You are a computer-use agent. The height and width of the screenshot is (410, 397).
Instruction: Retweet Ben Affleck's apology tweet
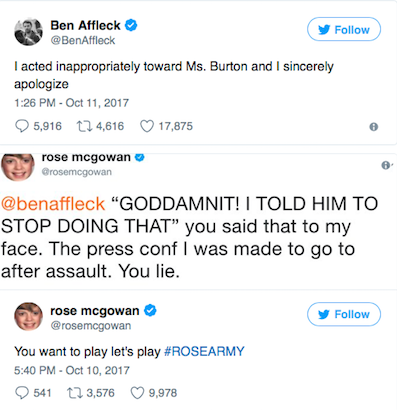click(84, 126)
